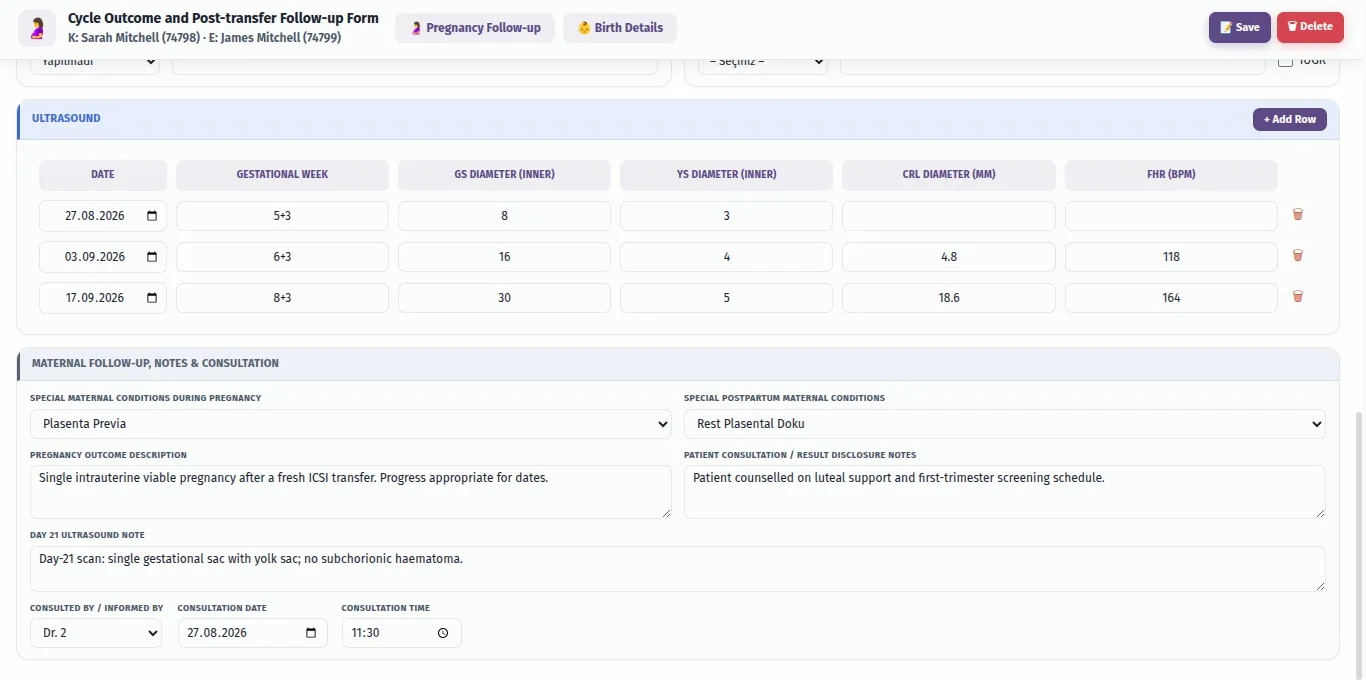Switch to the Birth Details tab
The image size is (1366, 680).
coord(620,28)
